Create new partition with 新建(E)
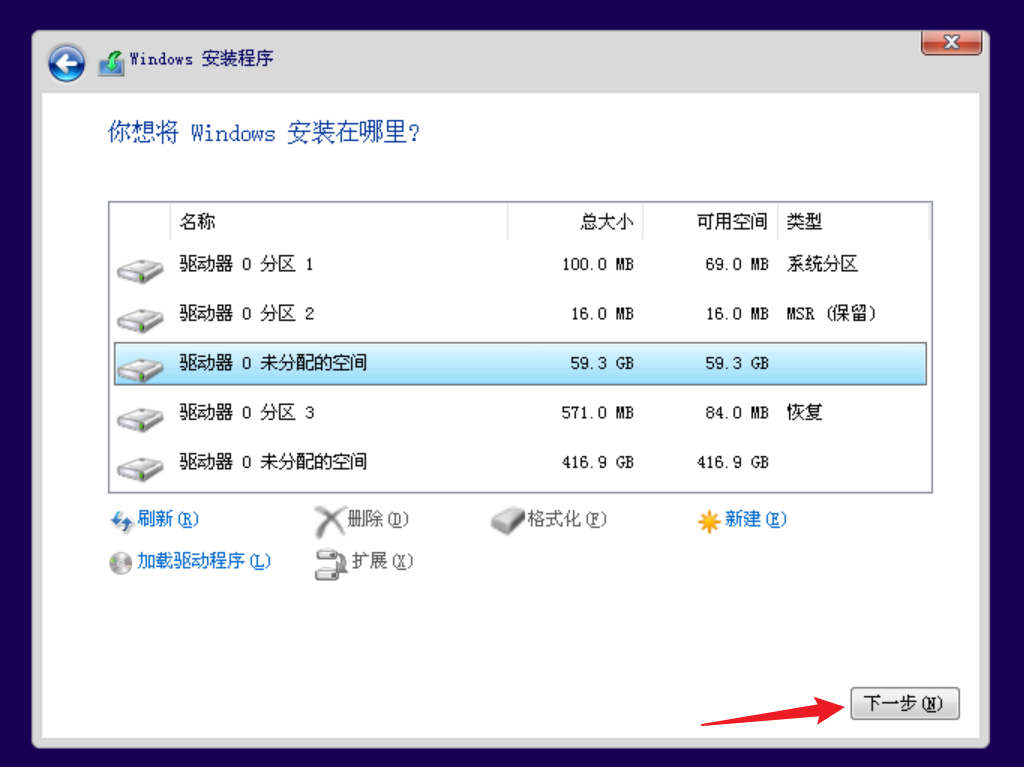This screenshot has height=767, width=1024. coord(756,519)
